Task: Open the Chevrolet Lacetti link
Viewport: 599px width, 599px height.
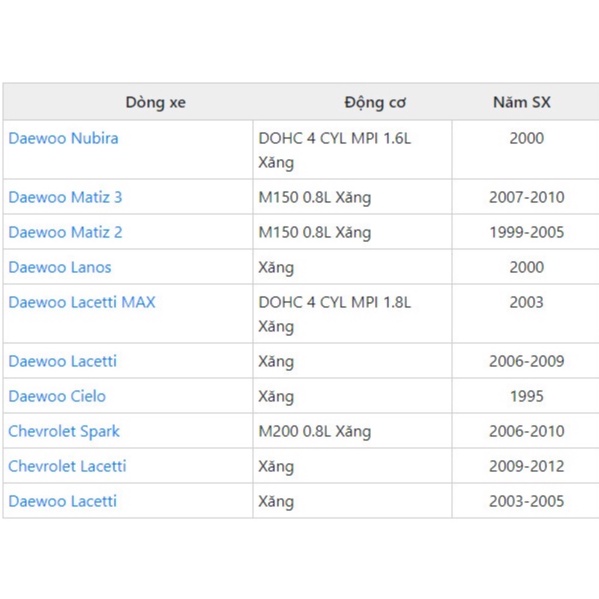Action: click(67, 466)
